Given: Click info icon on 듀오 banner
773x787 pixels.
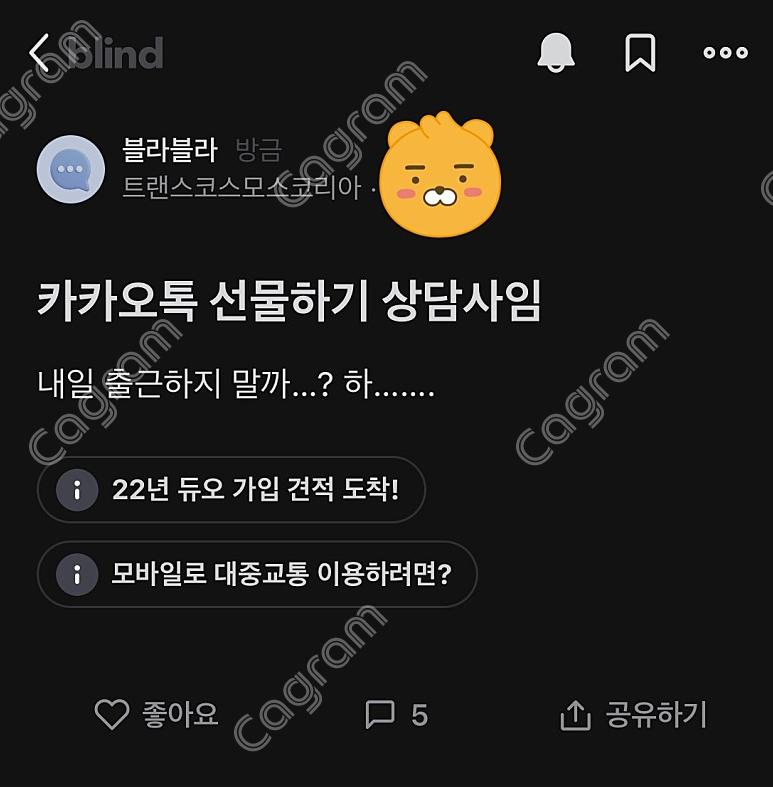Looking at the screenshot, I should [77, 489].
